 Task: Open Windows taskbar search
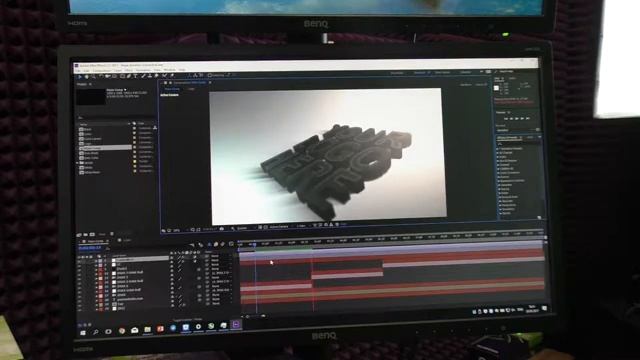click(x=96, y=332)
